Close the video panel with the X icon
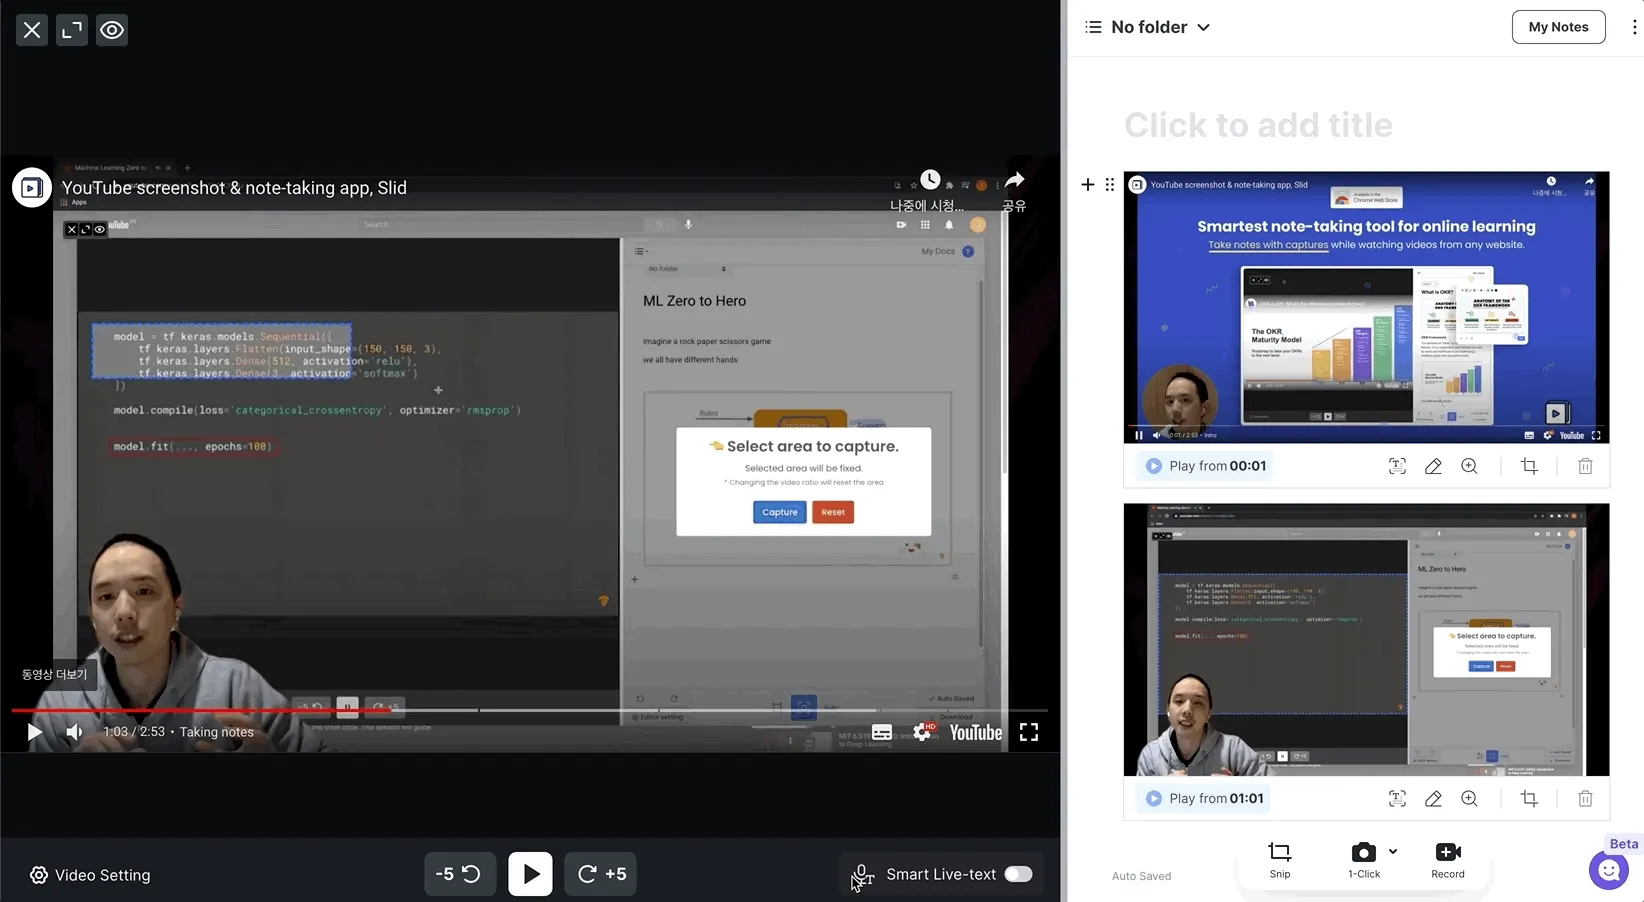 32,30
